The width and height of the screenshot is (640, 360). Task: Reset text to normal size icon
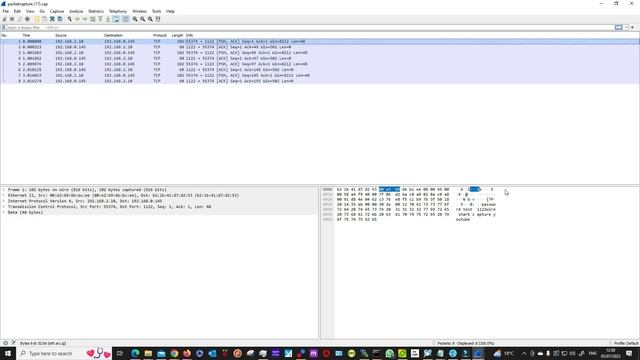tap(150, 19)
